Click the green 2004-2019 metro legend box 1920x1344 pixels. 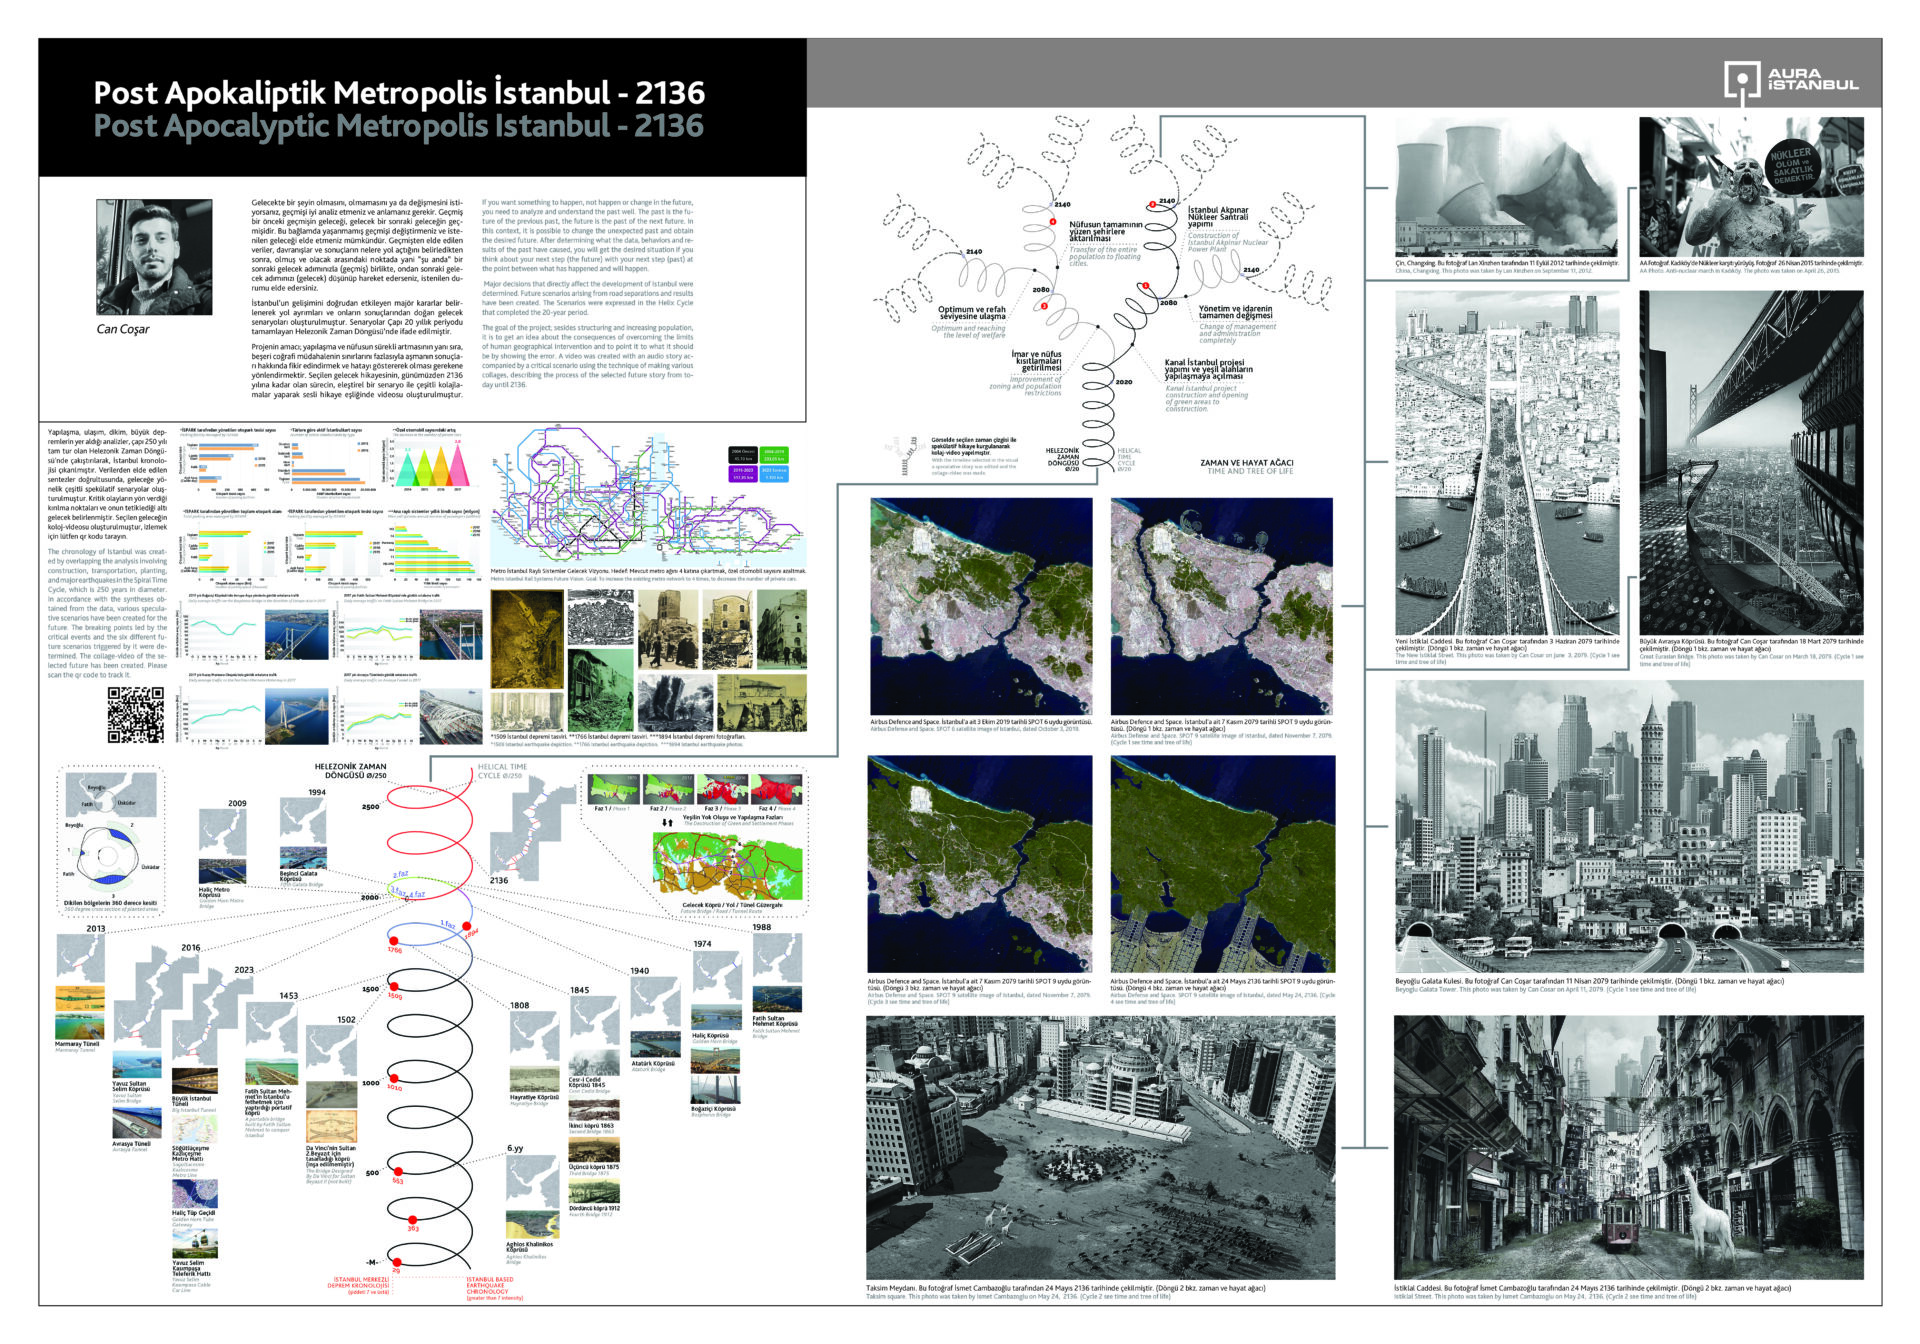[x=773, y=455]
